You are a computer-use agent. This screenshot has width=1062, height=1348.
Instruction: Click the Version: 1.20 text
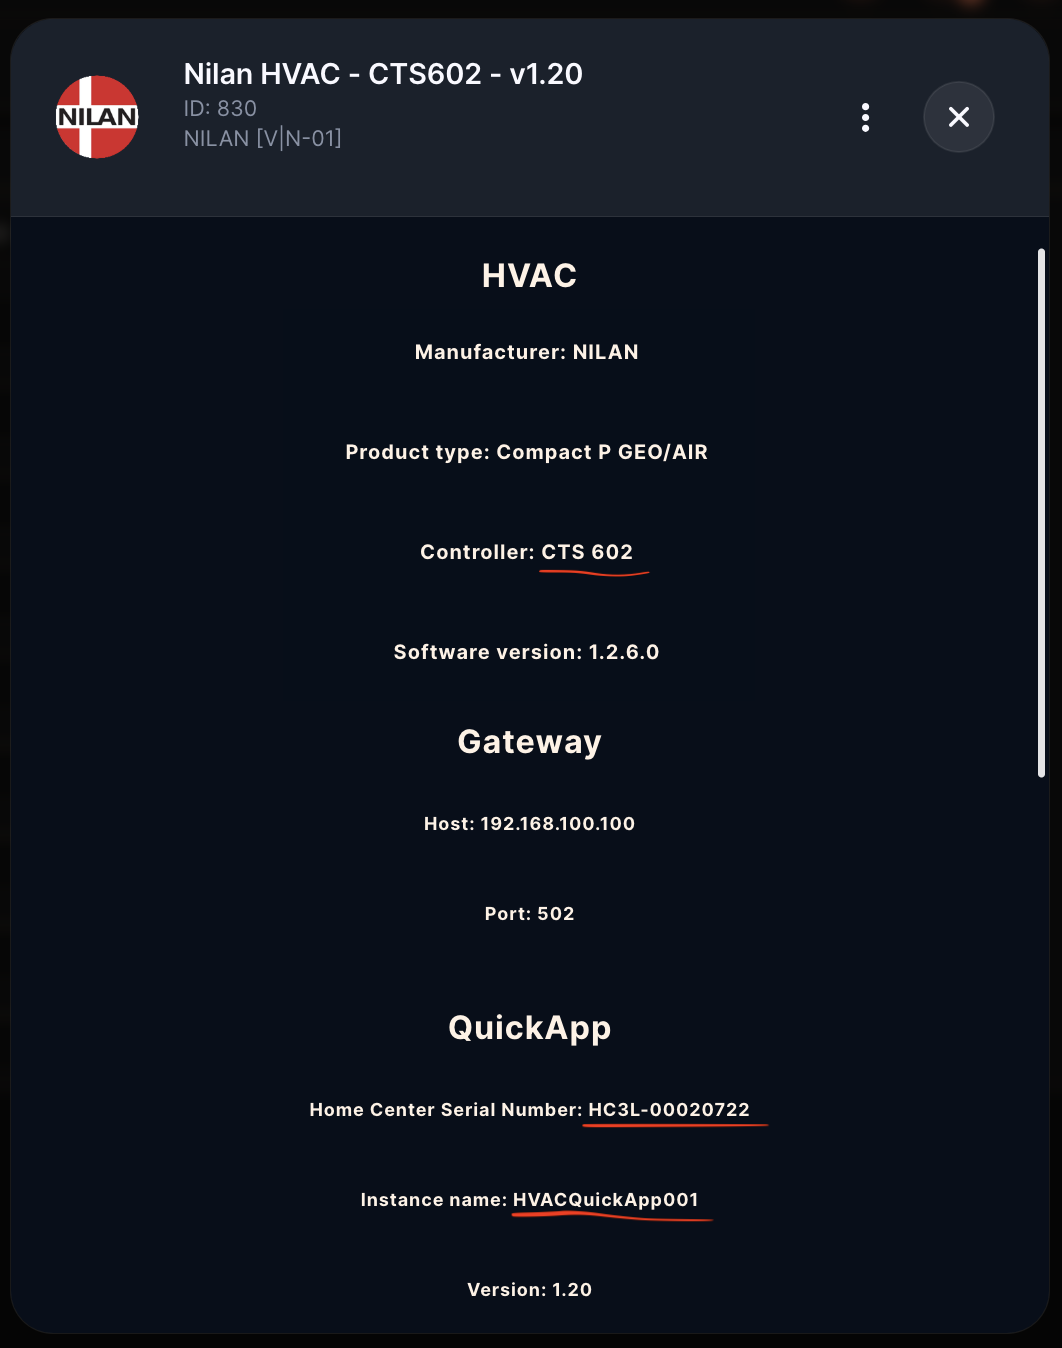[x=529, y=1290]
